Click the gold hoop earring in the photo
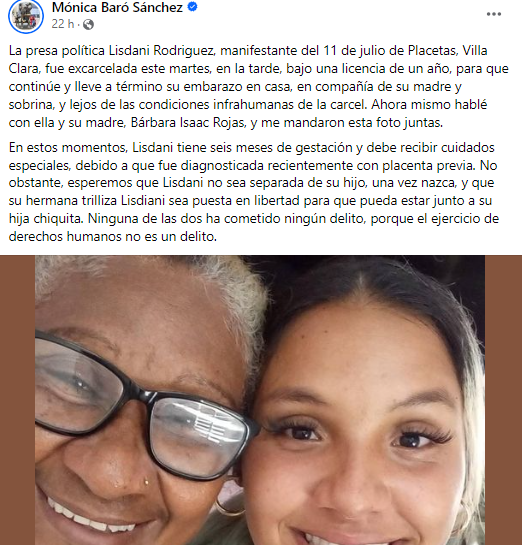The width and height of the screenshot is (522, 545). (x=229, y=506)
